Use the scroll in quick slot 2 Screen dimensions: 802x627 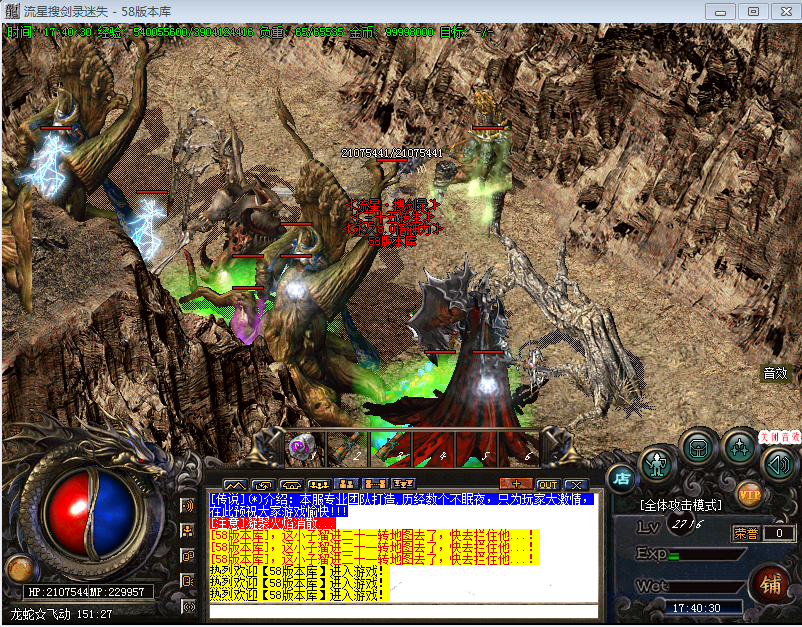(x=348, y=449)
